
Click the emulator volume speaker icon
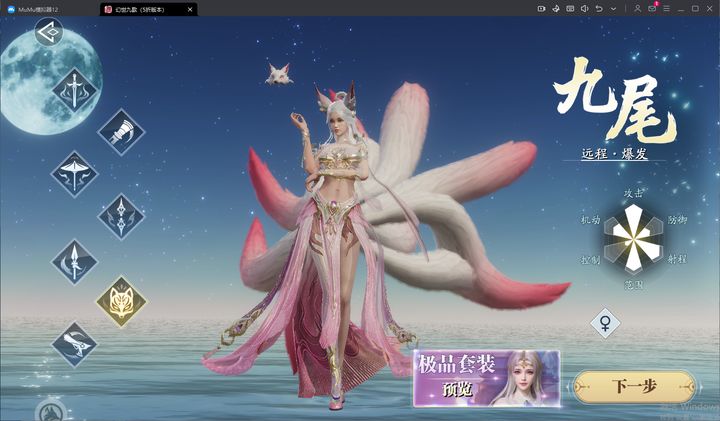[x=584, y=9]
